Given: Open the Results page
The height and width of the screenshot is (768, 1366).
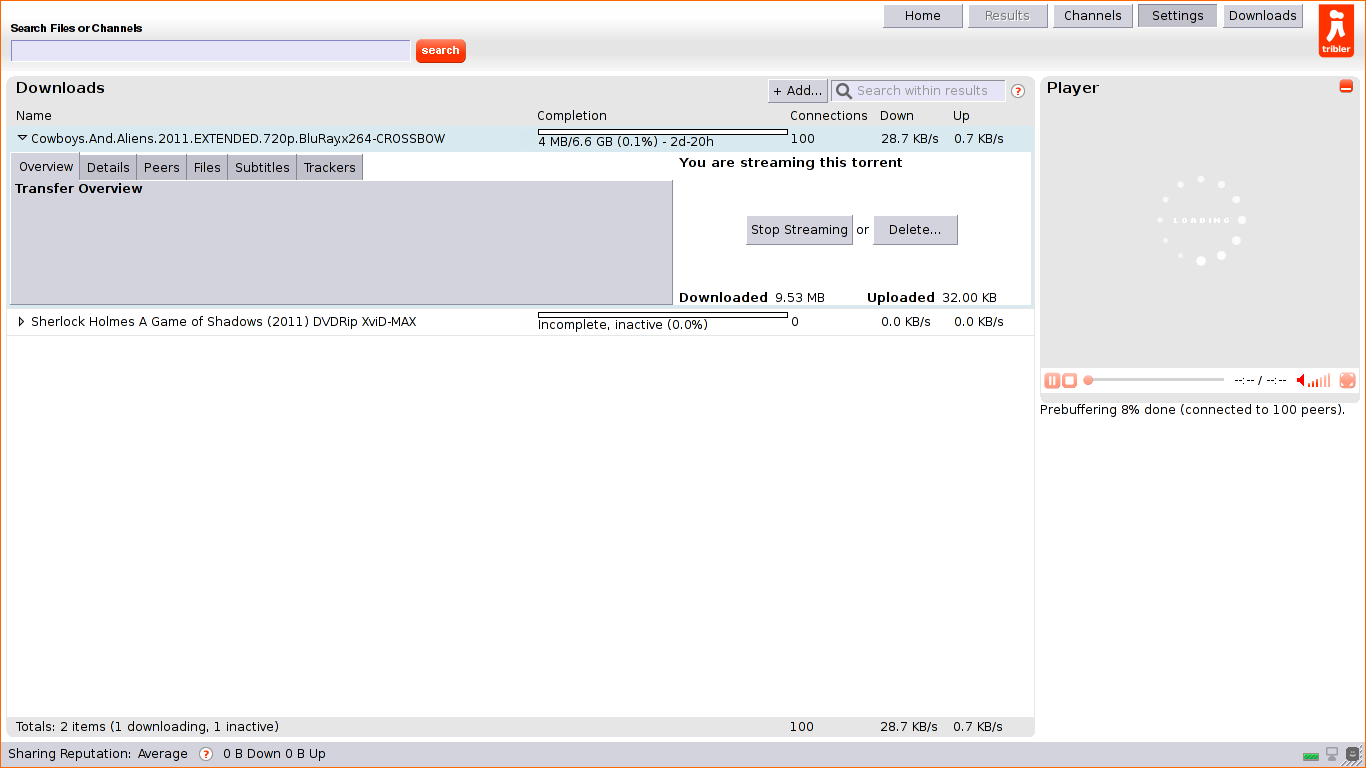Looking at the screenshot, I should point(1007,16).
